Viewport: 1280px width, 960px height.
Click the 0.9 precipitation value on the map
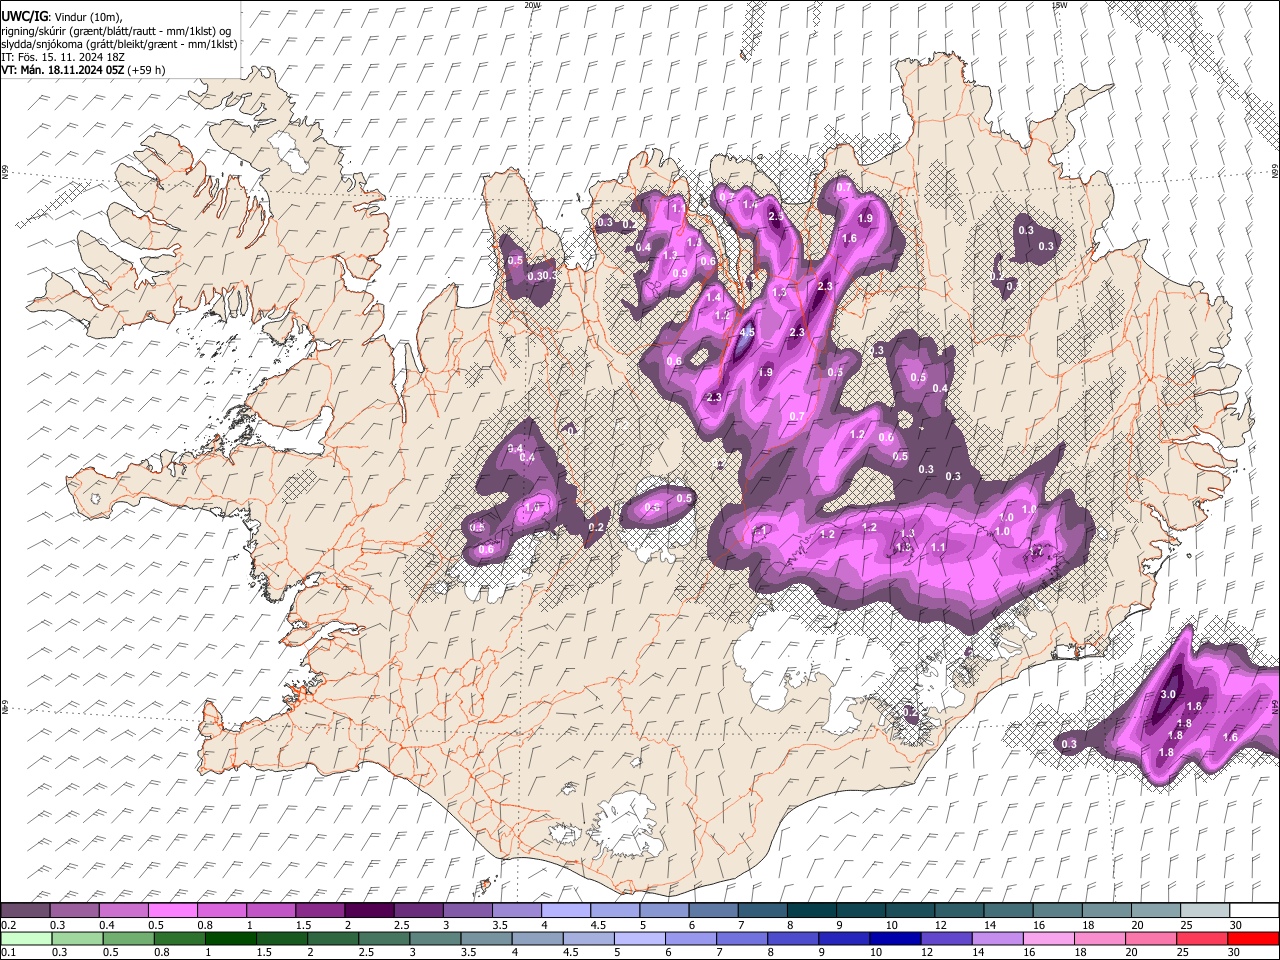click(x=679, y=273)
